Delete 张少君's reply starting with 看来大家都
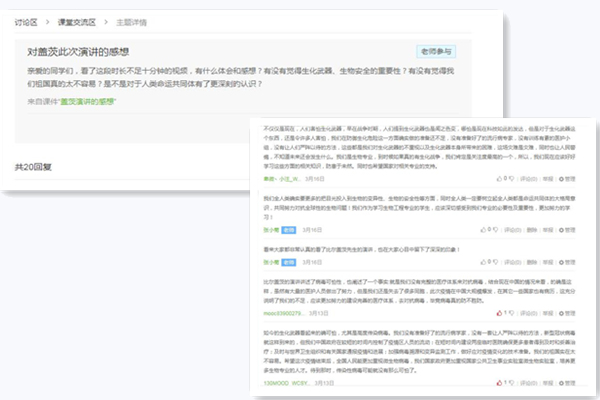 (551, 262)
